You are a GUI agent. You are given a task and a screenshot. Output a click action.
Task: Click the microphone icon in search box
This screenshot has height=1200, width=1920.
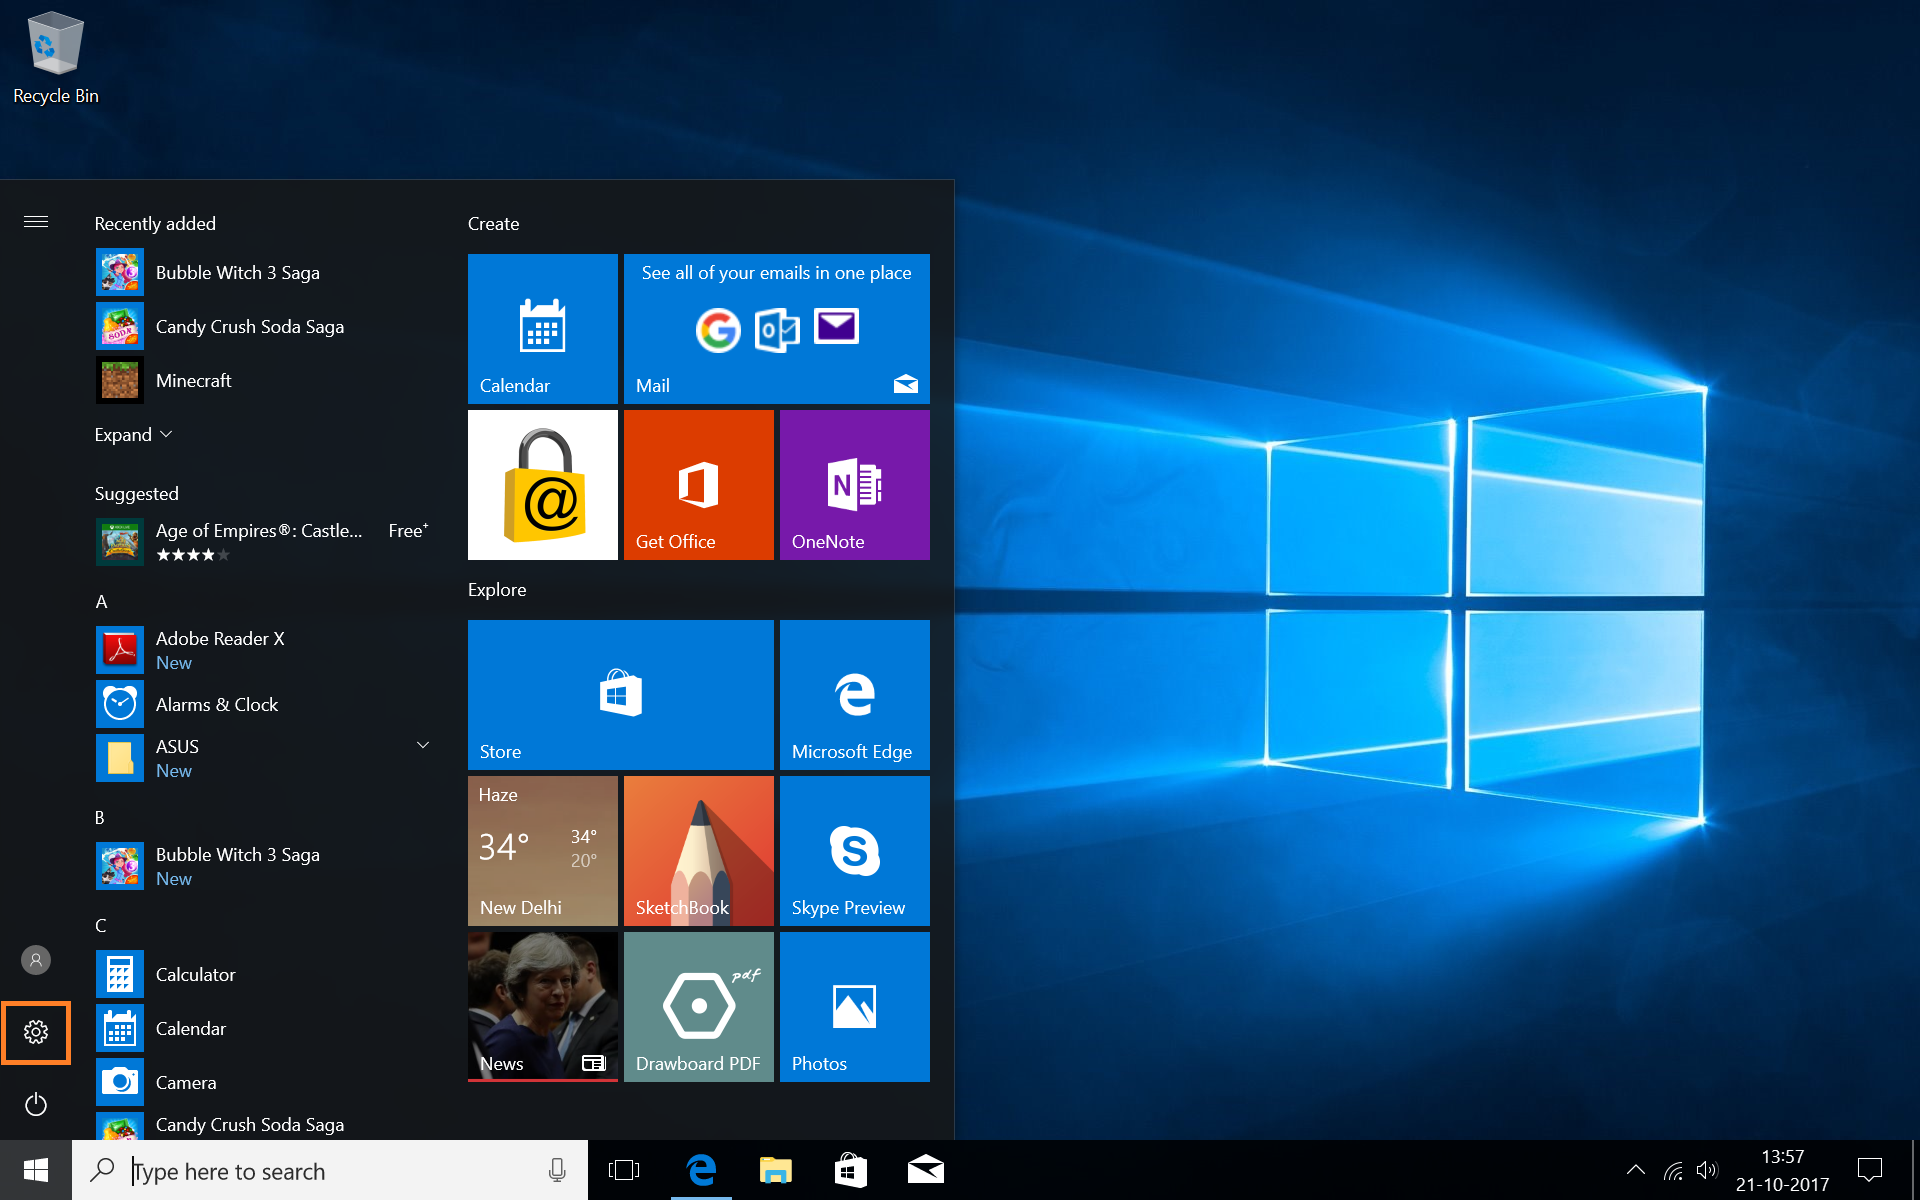click(x=557, y=1170)
